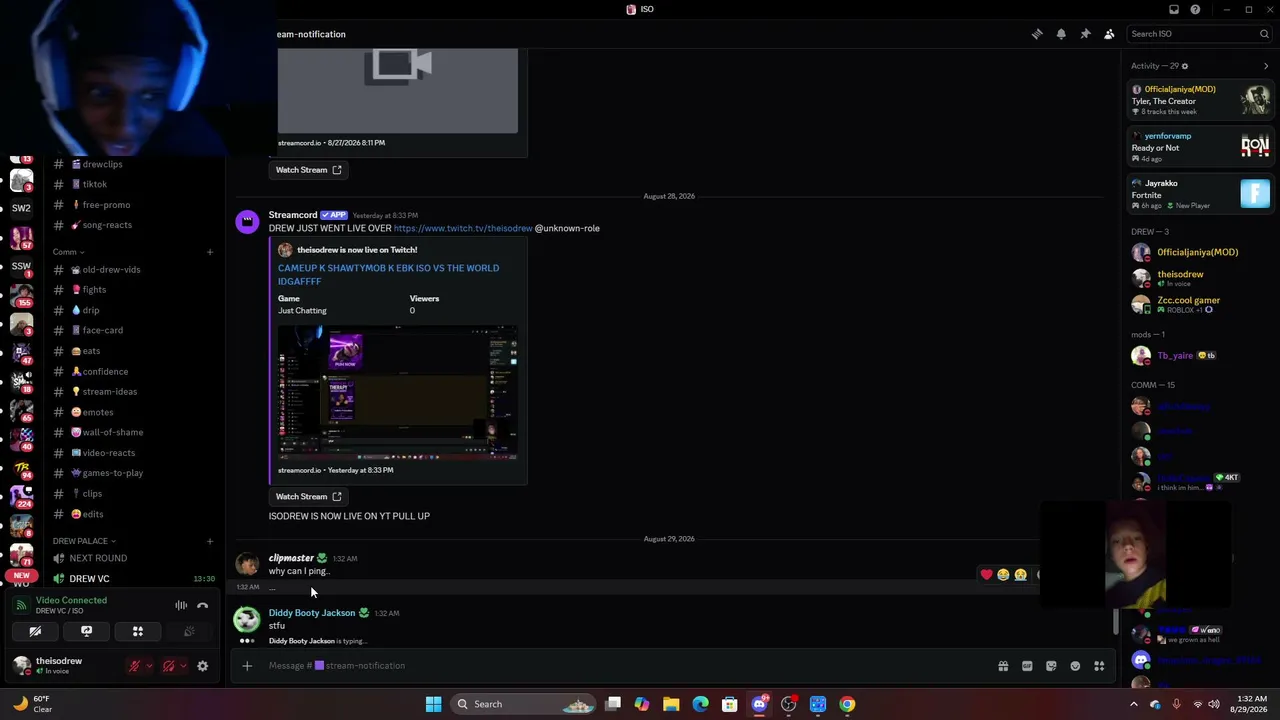1280x720 pixels.
Task: Open Streamcord bot profile name
Action: point(293,215)
